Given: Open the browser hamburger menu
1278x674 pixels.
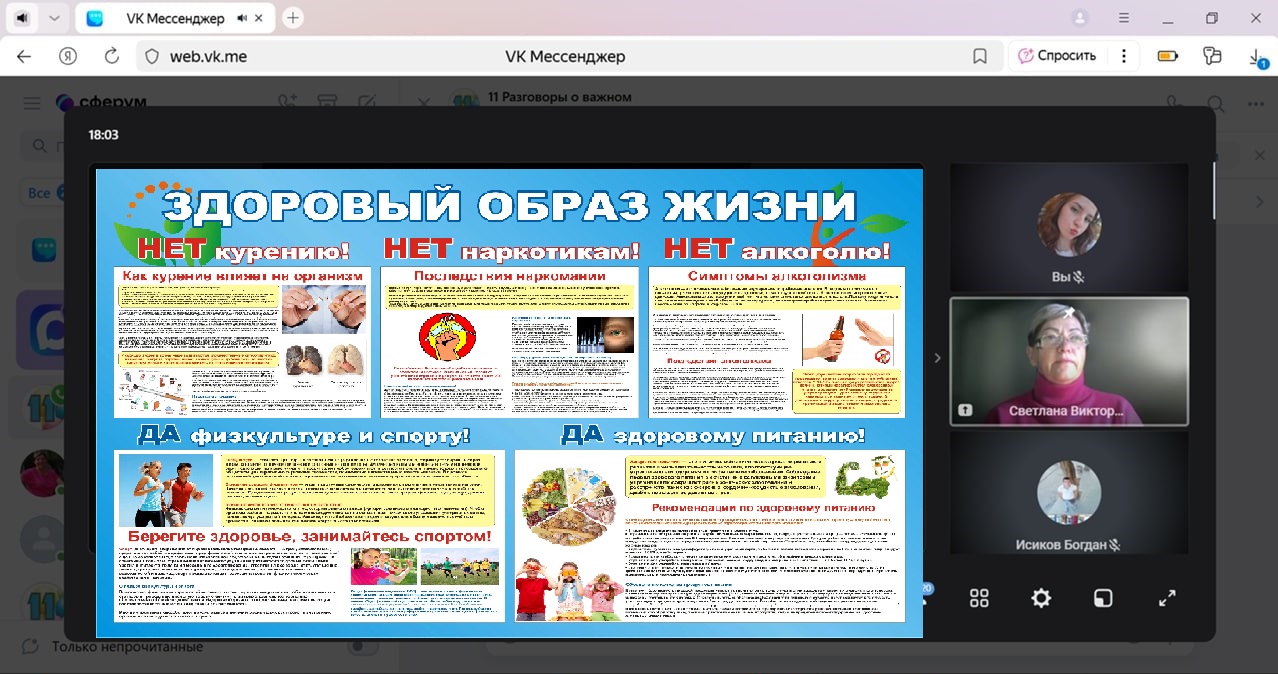Looking at the screenshot, I should [x=1124, y=18].
